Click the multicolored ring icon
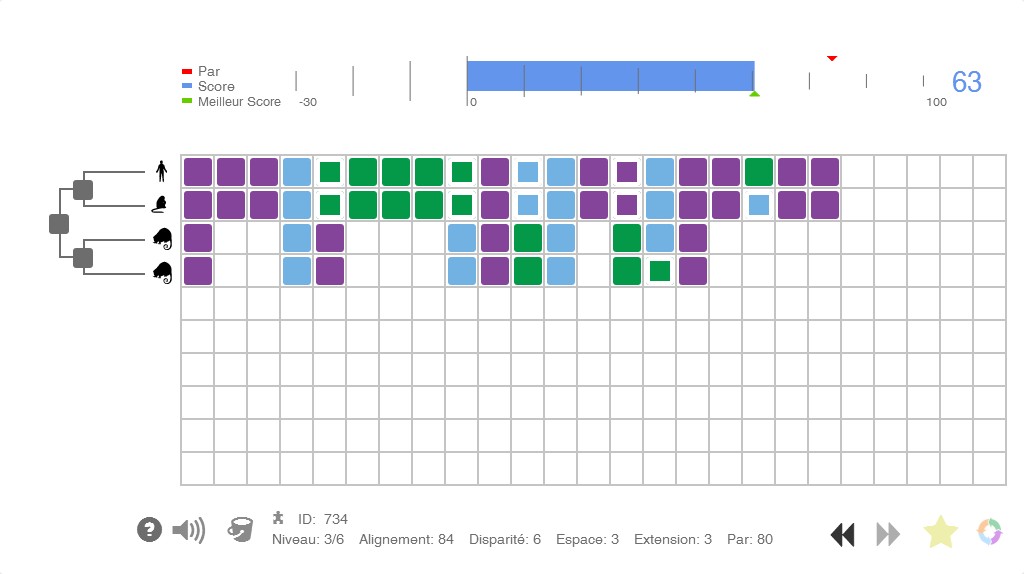The height and width of the screenshot is (574, 1024). click(990, 532)
